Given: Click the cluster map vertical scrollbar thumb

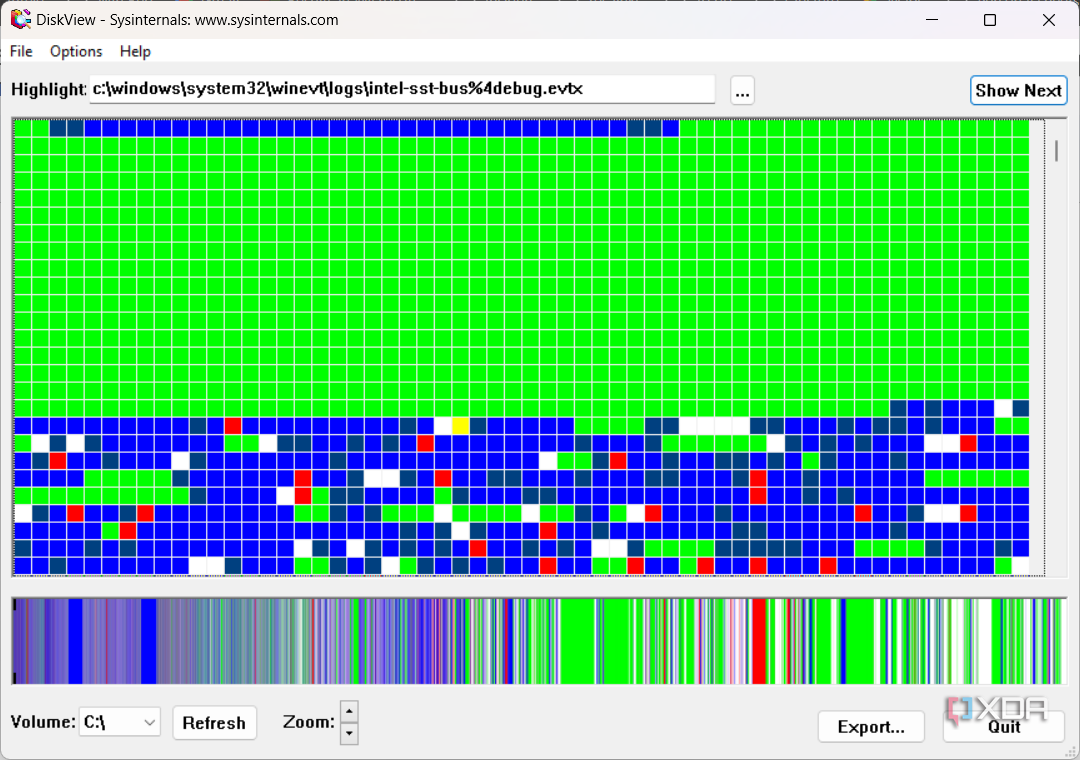Looking at the screenshot, I should coord(1056,150).
